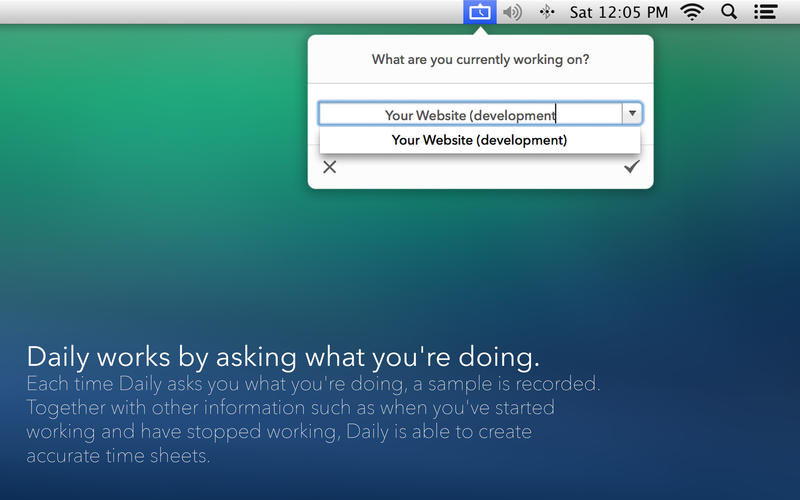Viewport: 800px width, 500px height.
Task: Click the divider line below the prompt title
Action: (x=480, y=83)
